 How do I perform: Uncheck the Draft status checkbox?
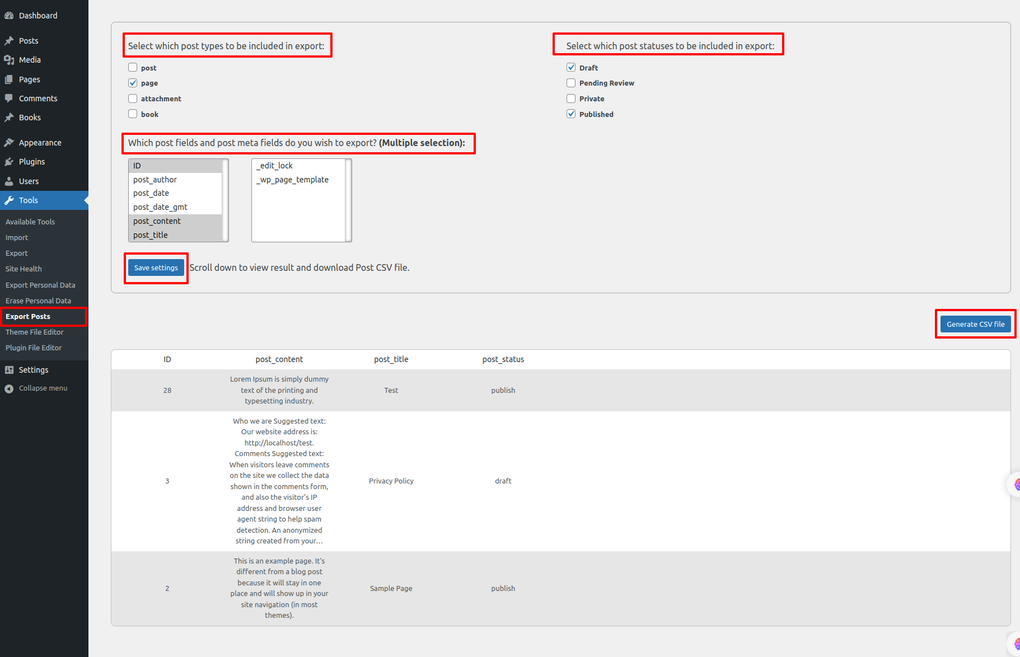point(571,67)
